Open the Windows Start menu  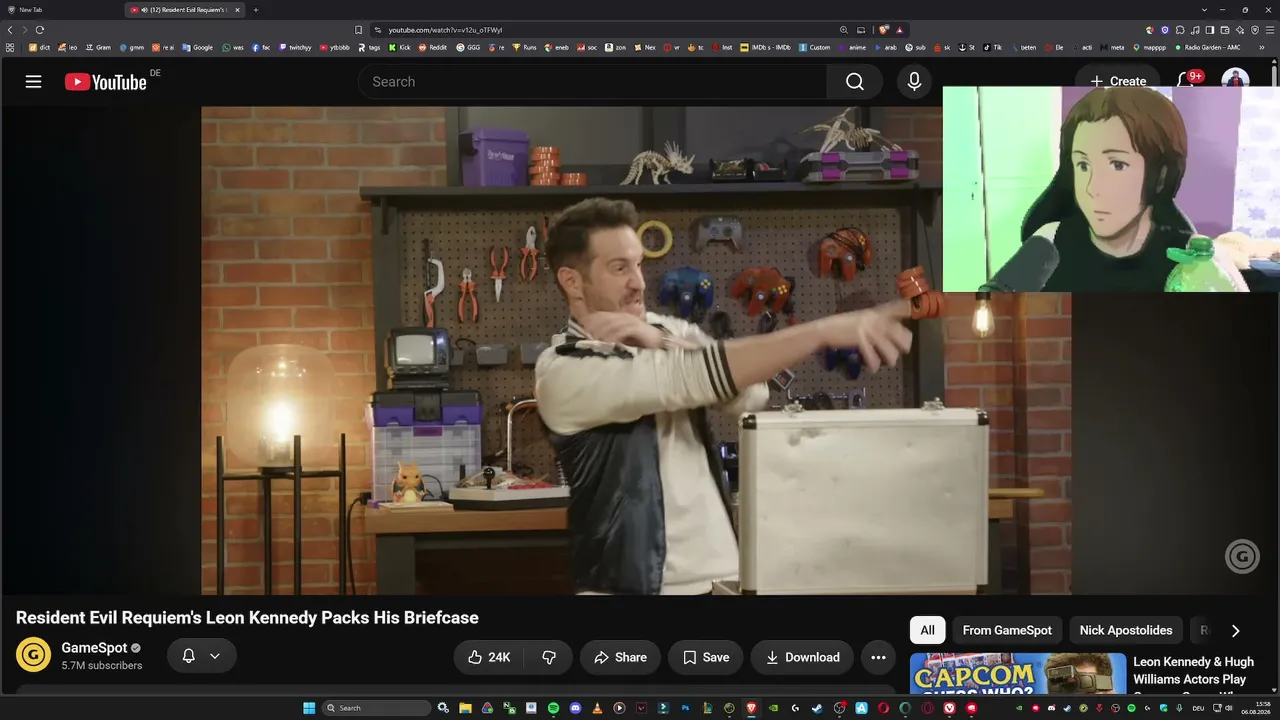[309, 708]
